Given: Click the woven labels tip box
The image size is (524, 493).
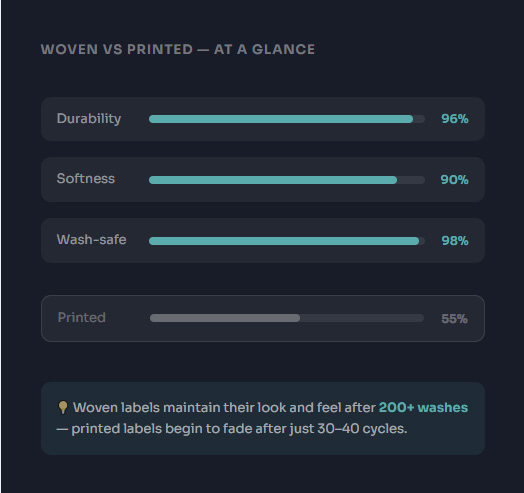Looking at the screenshot, I should [263, 418].
